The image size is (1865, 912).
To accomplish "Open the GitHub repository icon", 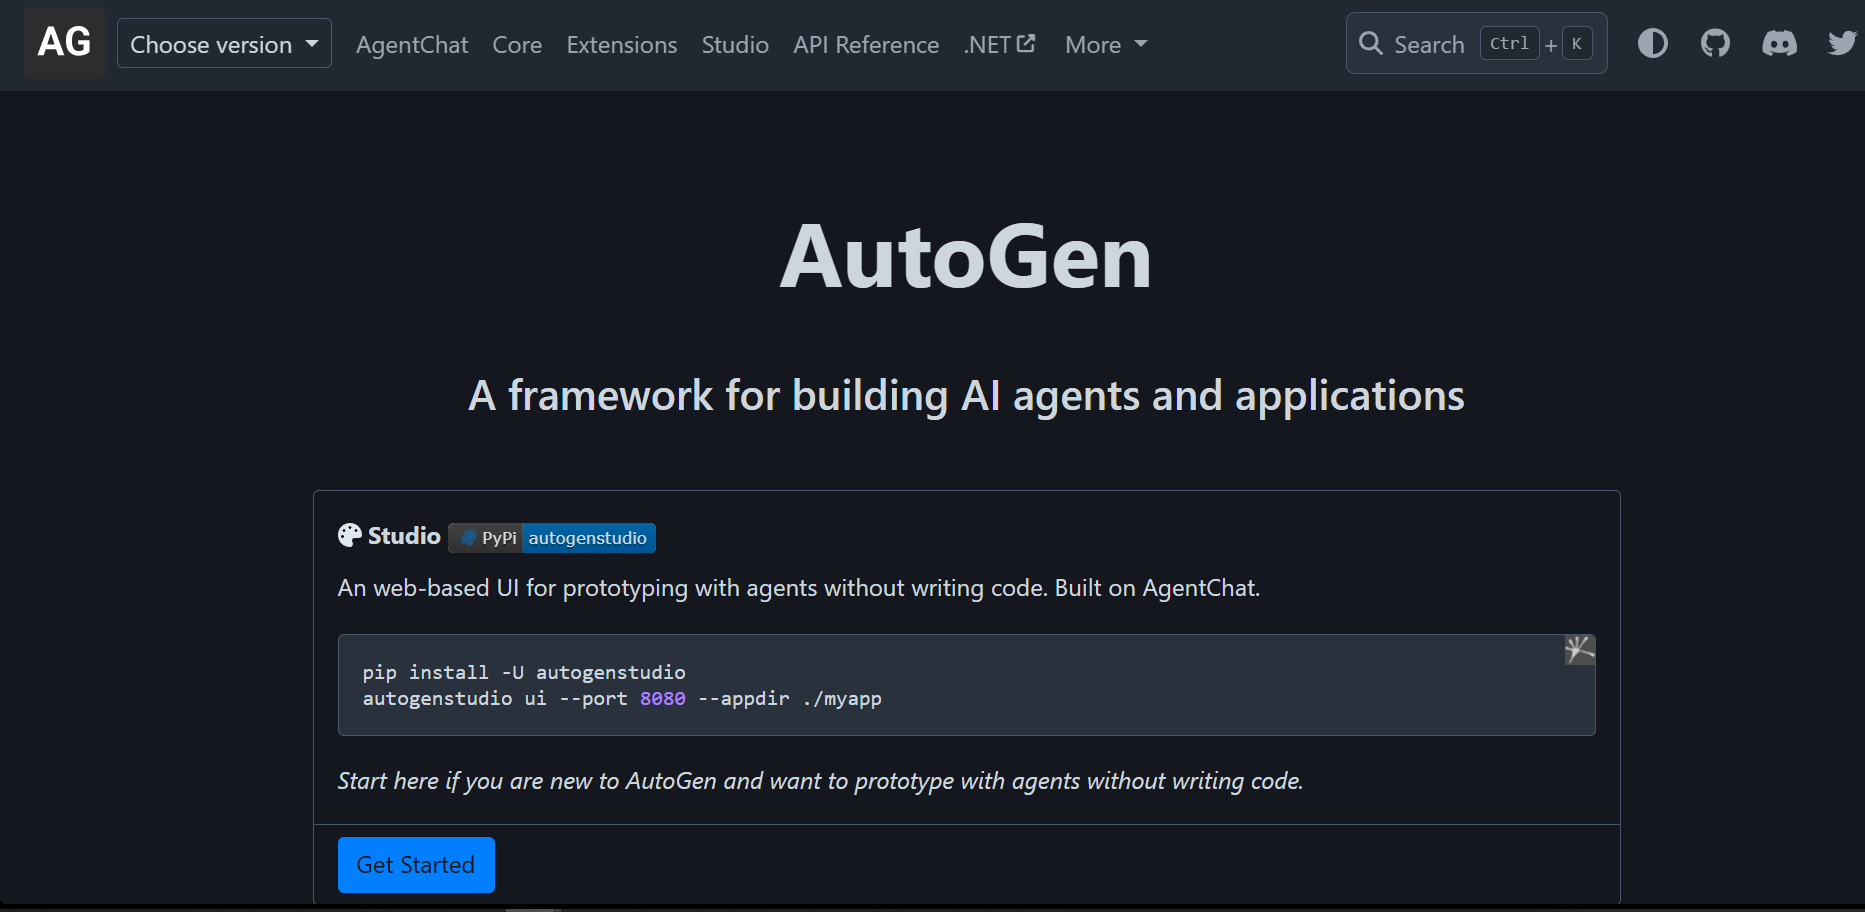I will tap(1715, 44).
